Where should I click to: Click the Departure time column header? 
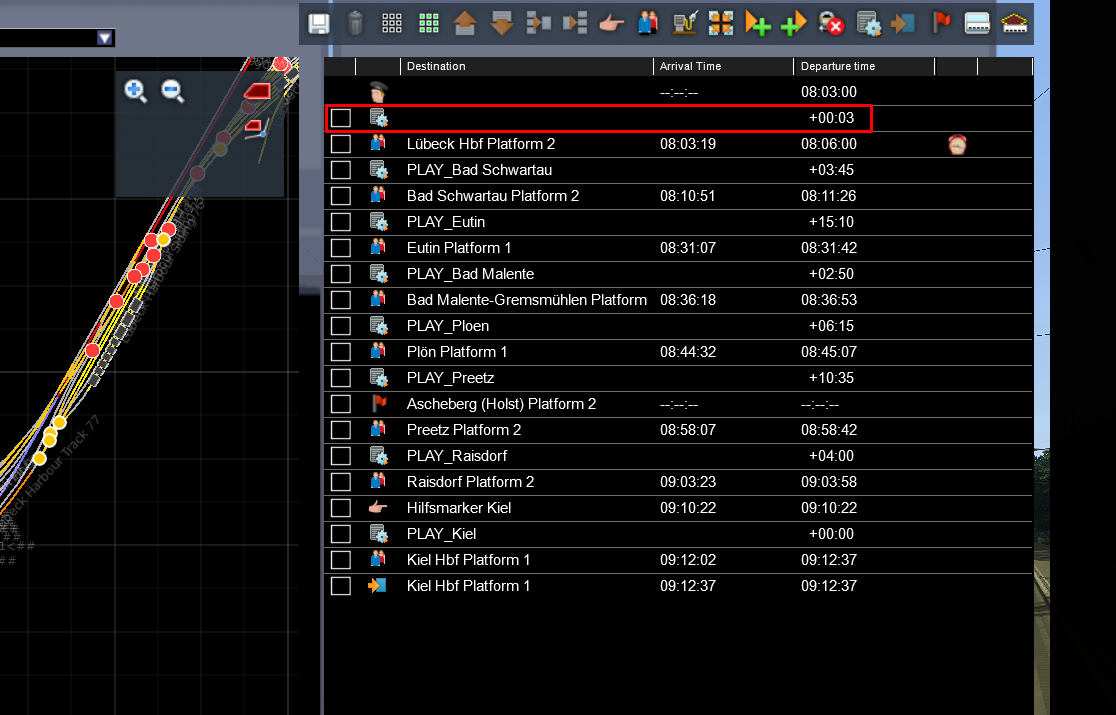pyautogui.click(x=864, y=66)
